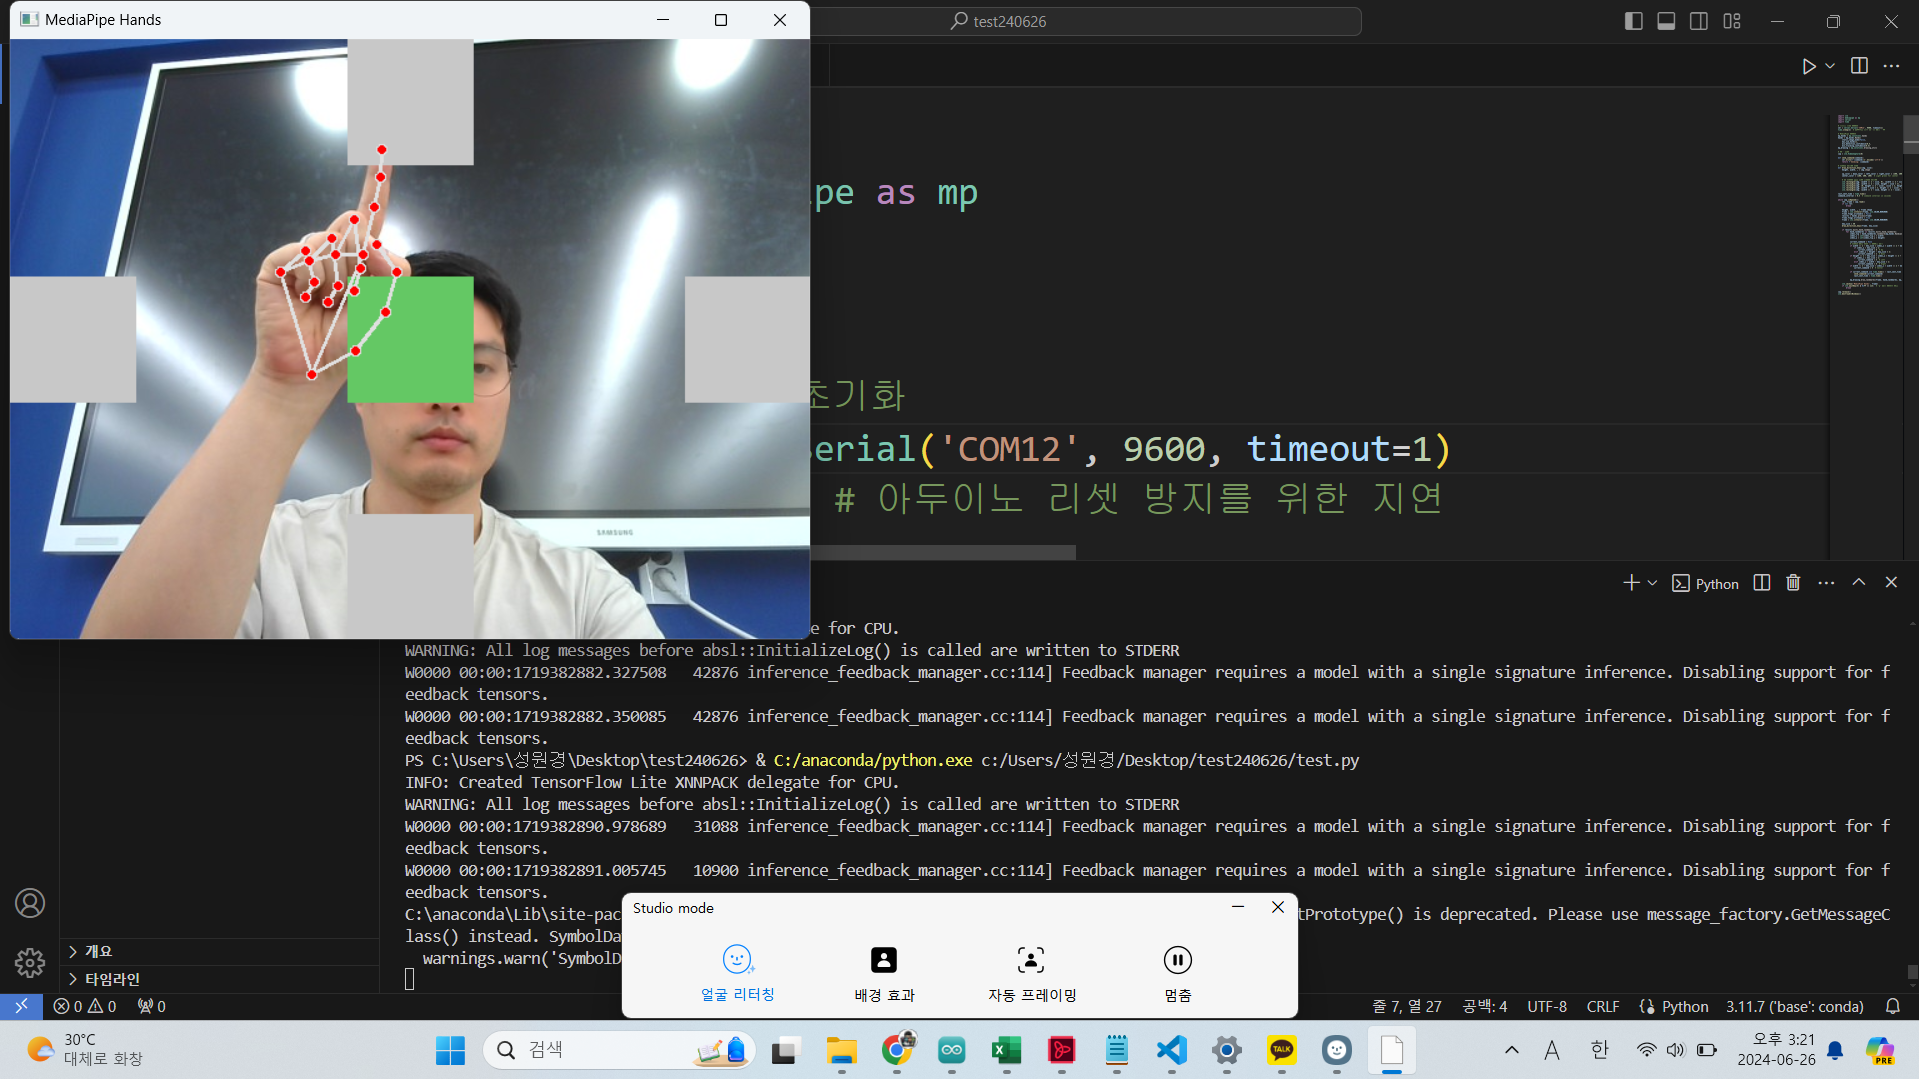This screenshot has height=1079, width=1919.
Task: Open the Customize Layout icon
Action: (1732, 21)
